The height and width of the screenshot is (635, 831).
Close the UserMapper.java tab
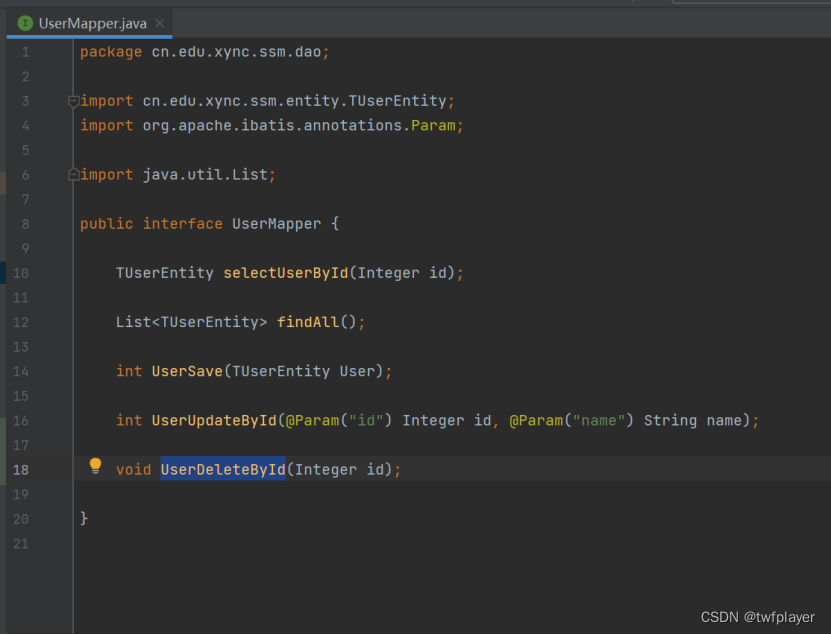(x=160, y=23)
